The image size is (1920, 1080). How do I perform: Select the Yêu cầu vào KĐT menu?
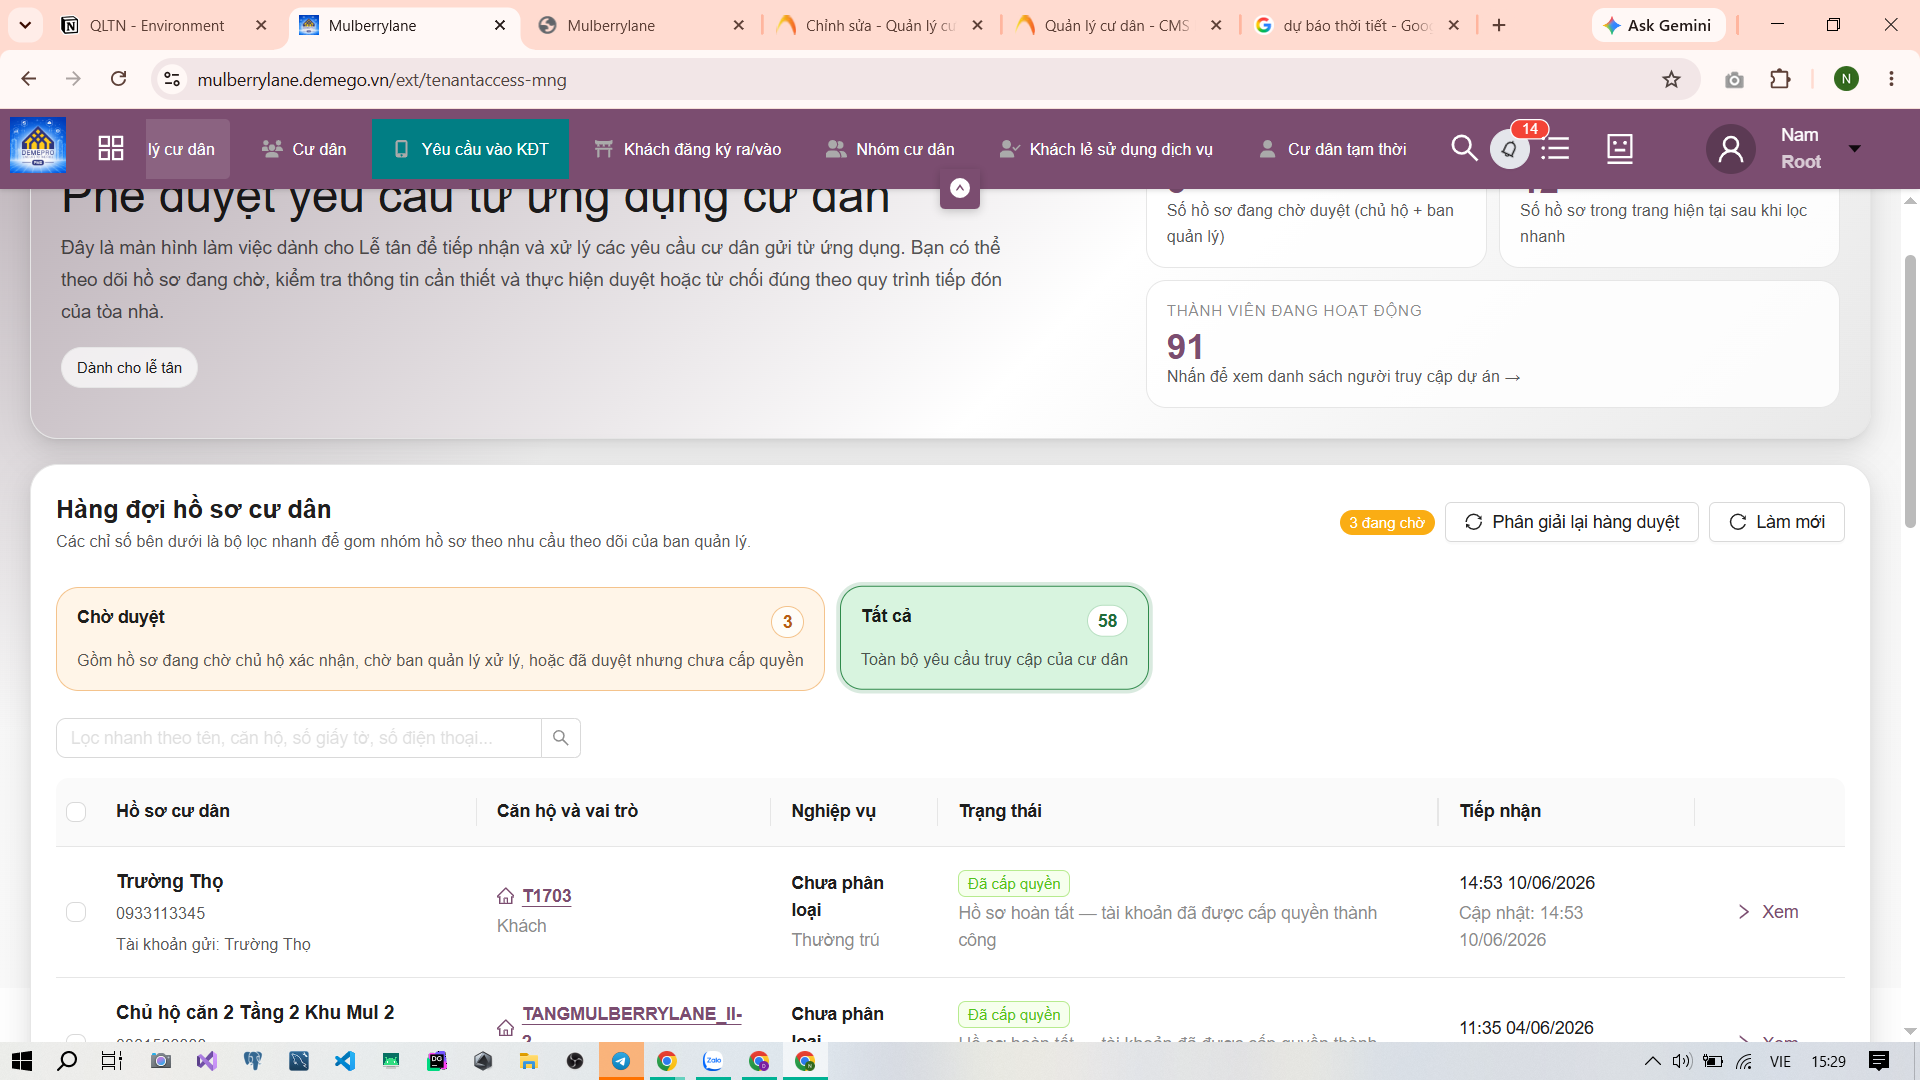pos(470,149)
